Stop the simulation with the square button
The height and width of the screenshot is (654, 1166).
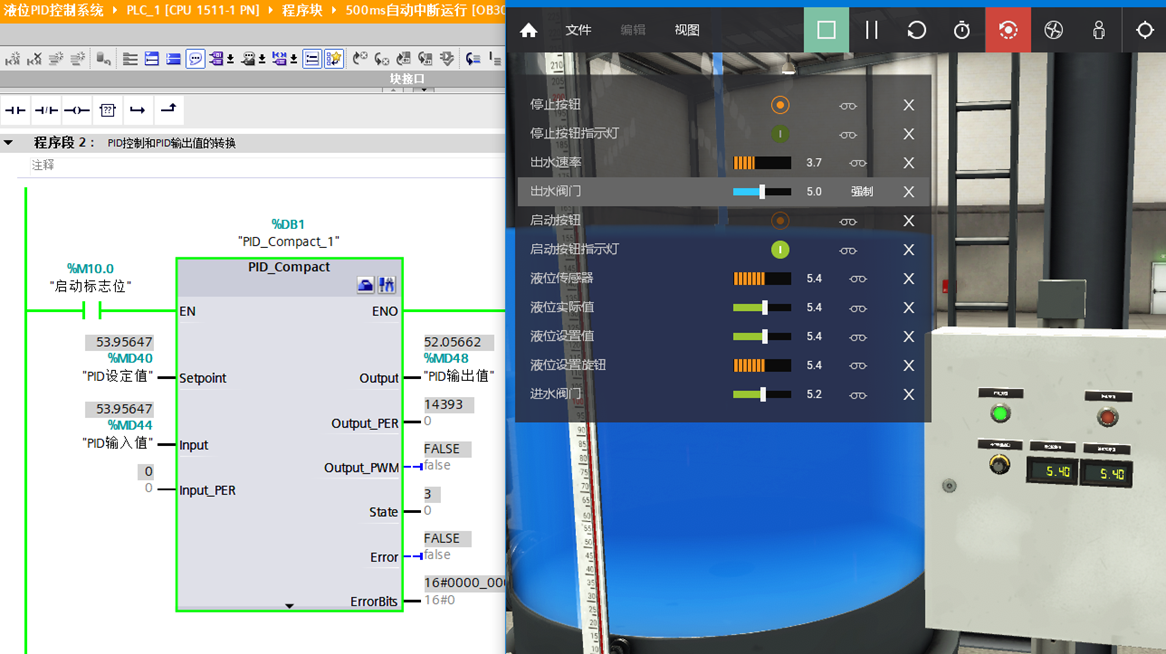click(x=826, y=30)
